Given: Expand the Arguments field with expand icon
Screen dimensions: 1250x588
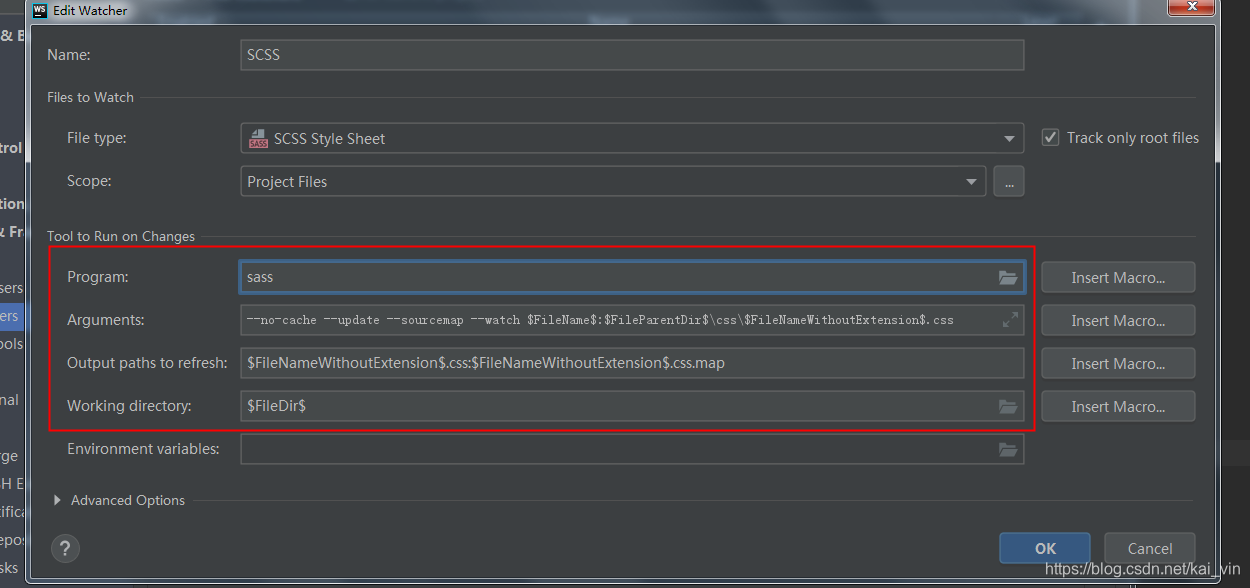Looking at the screenshot, I should pyautogui.click(x=1010, y=320).
